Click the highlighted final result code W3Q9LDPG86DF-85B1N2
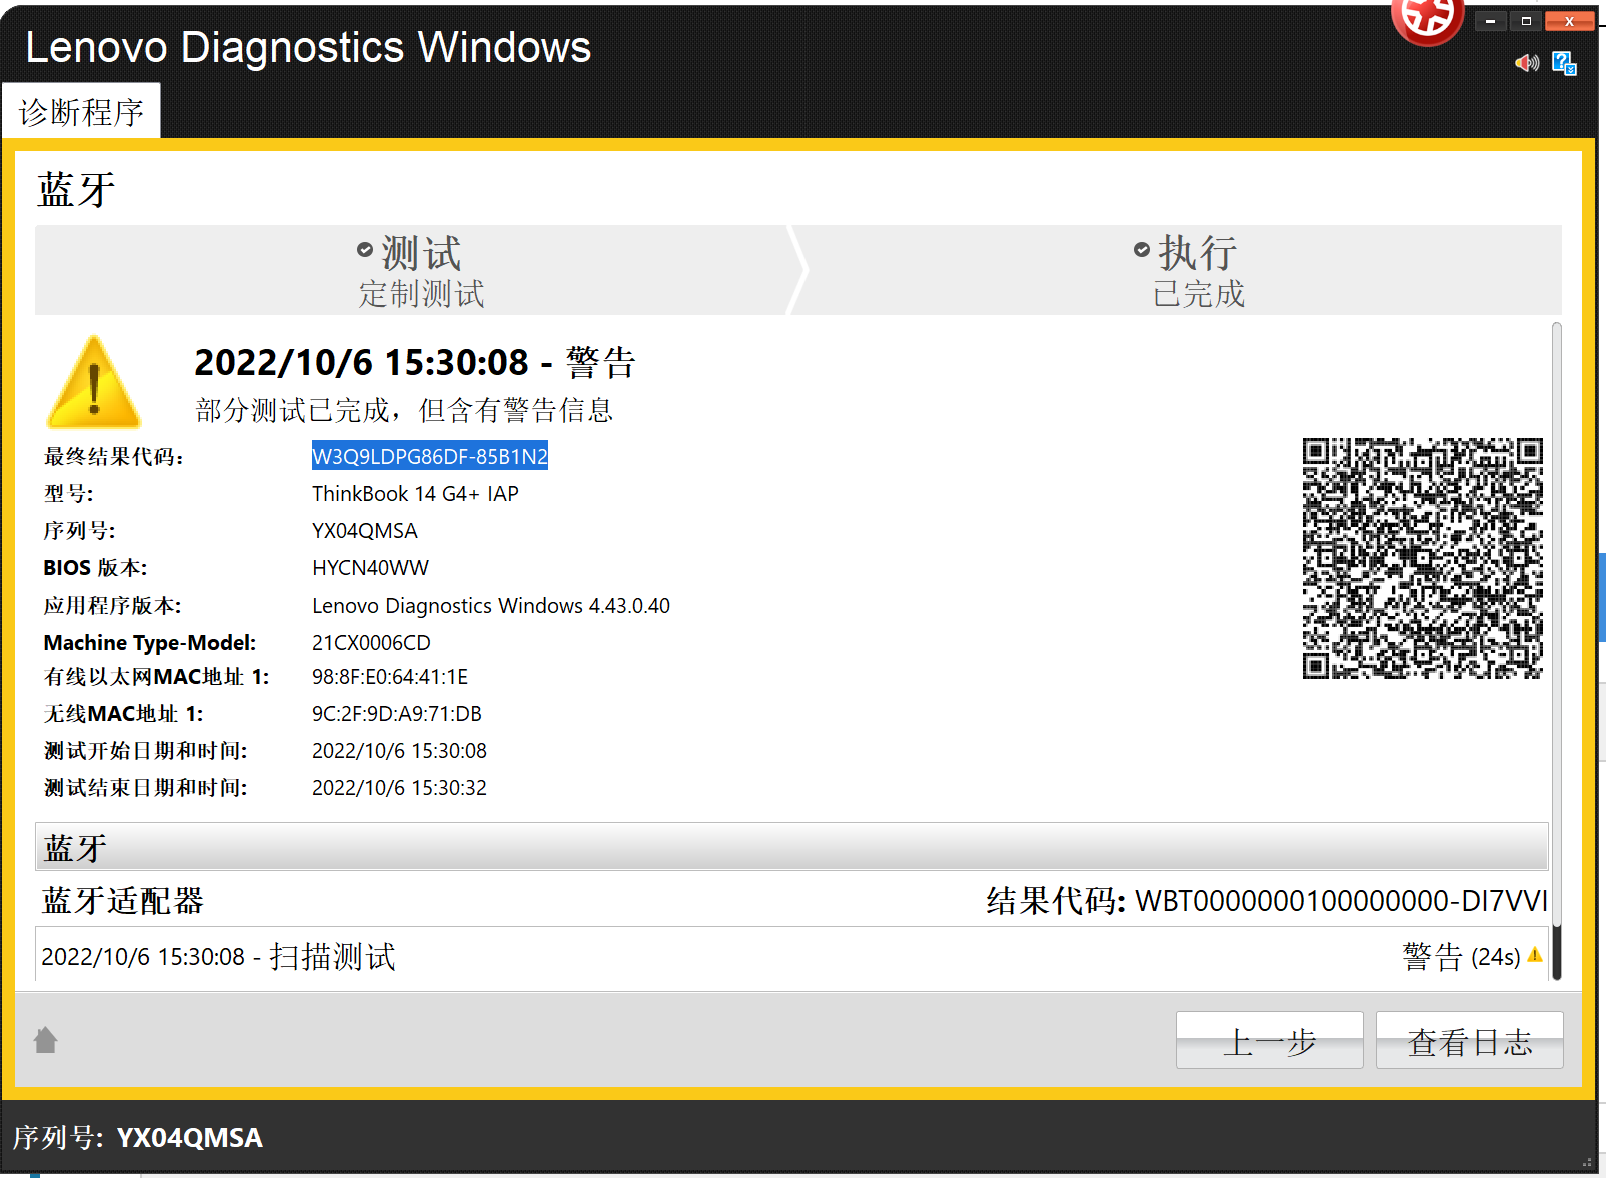1606x1178 pixels. pos(430,456)
